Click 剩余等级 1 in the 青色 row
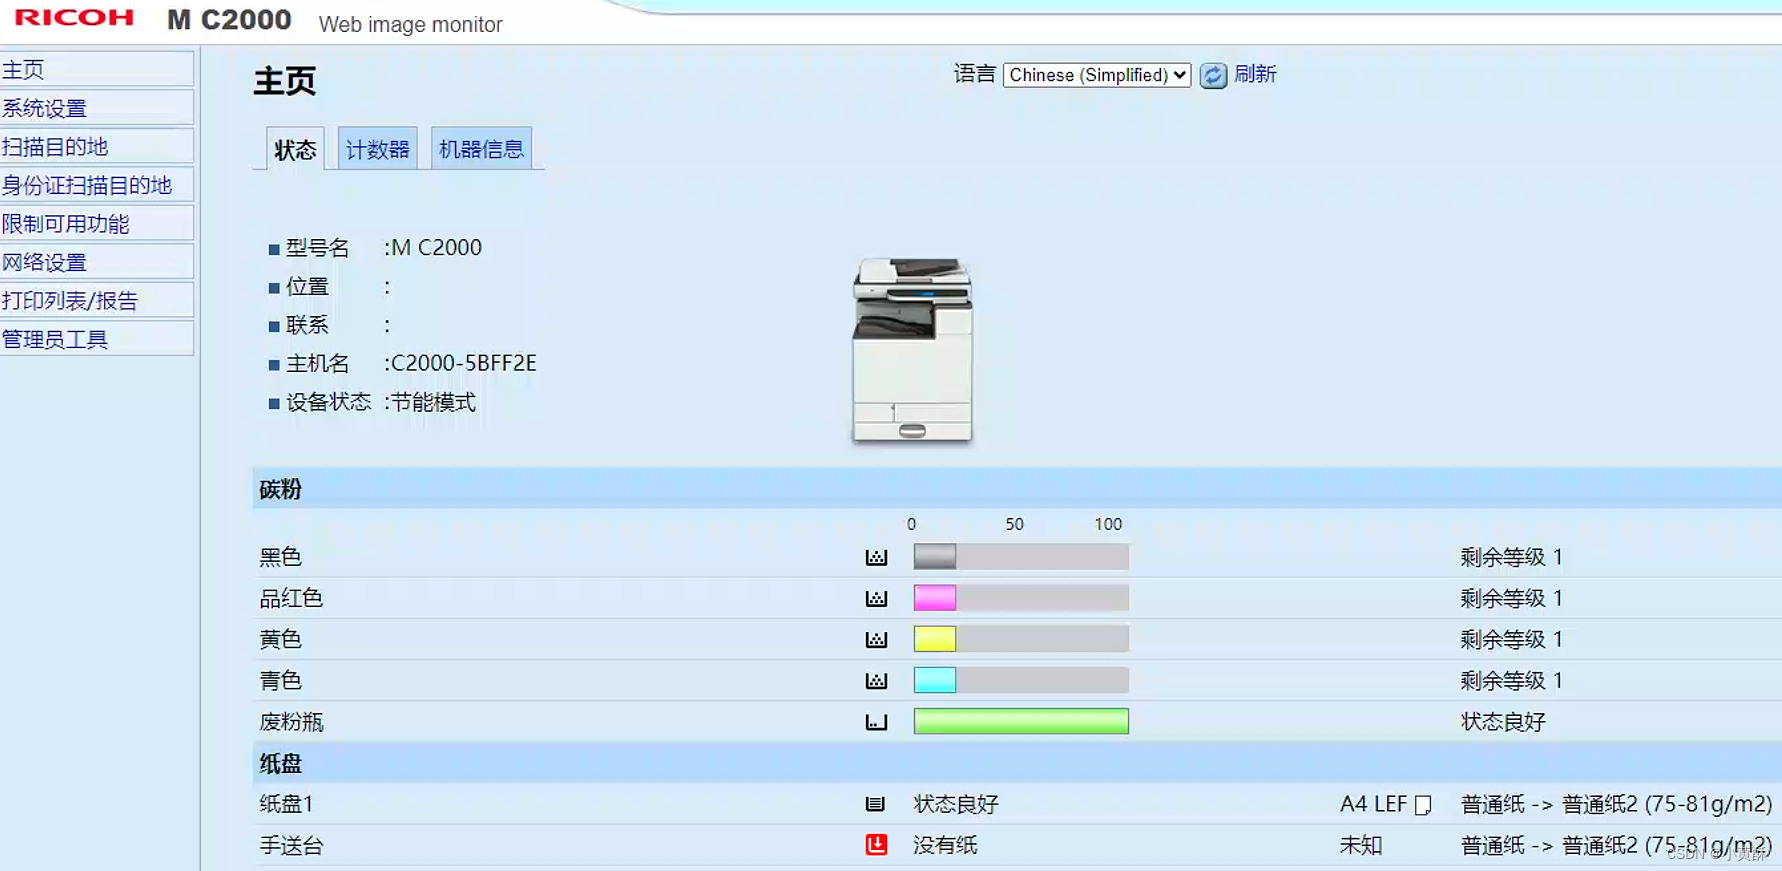The image size is (1782, 871). (x=1511, y=680)
